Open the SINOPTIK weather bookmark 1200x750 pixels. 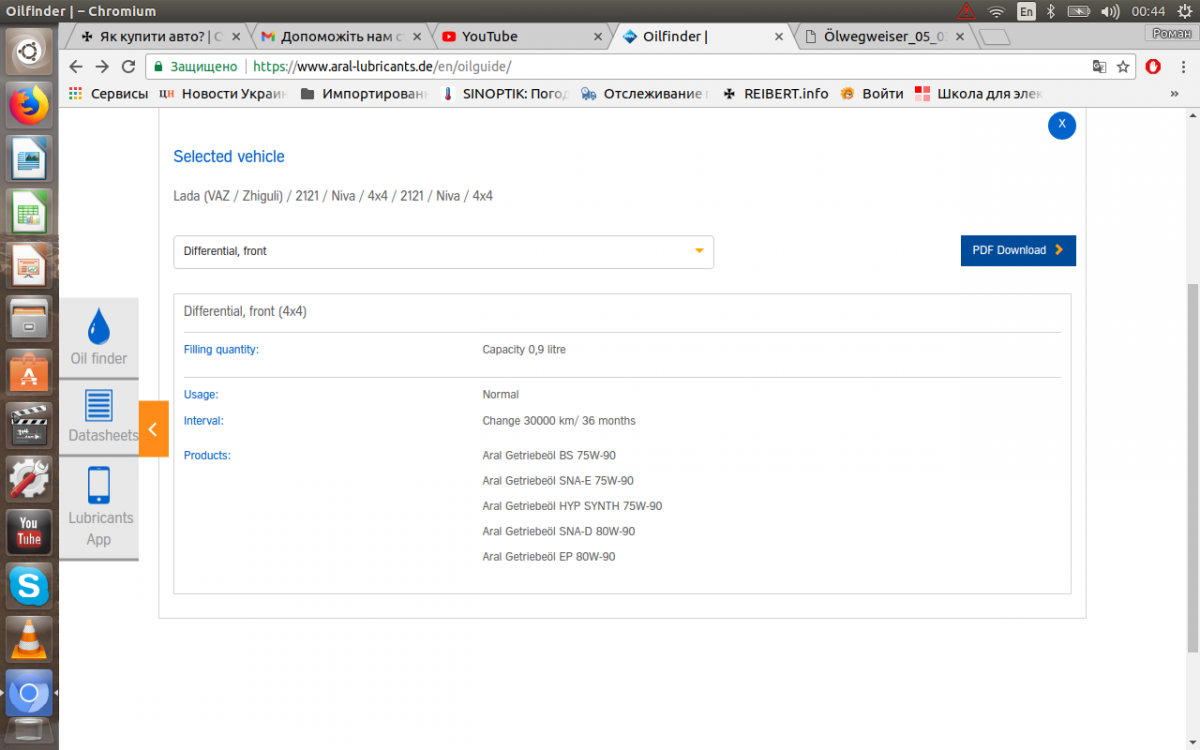coord(506,94)
